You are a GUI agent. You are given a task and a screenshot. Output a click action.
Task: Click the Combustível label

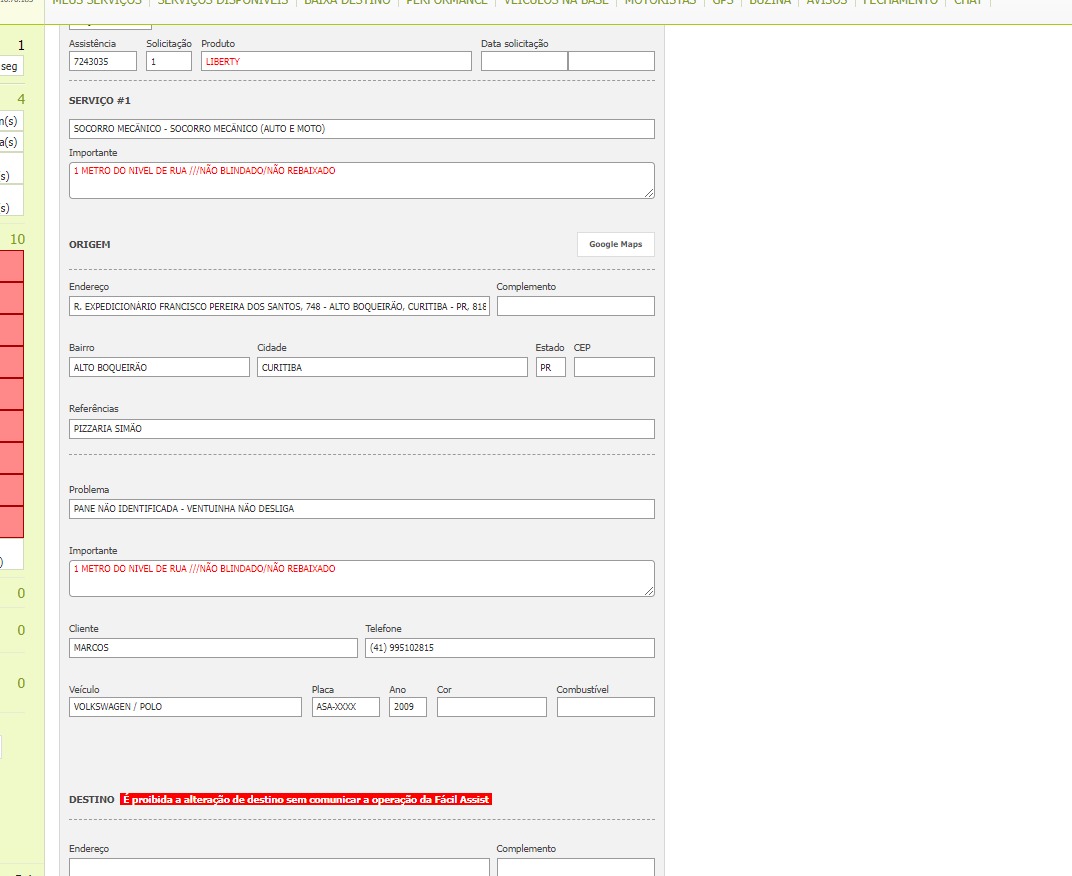(582, 689)
